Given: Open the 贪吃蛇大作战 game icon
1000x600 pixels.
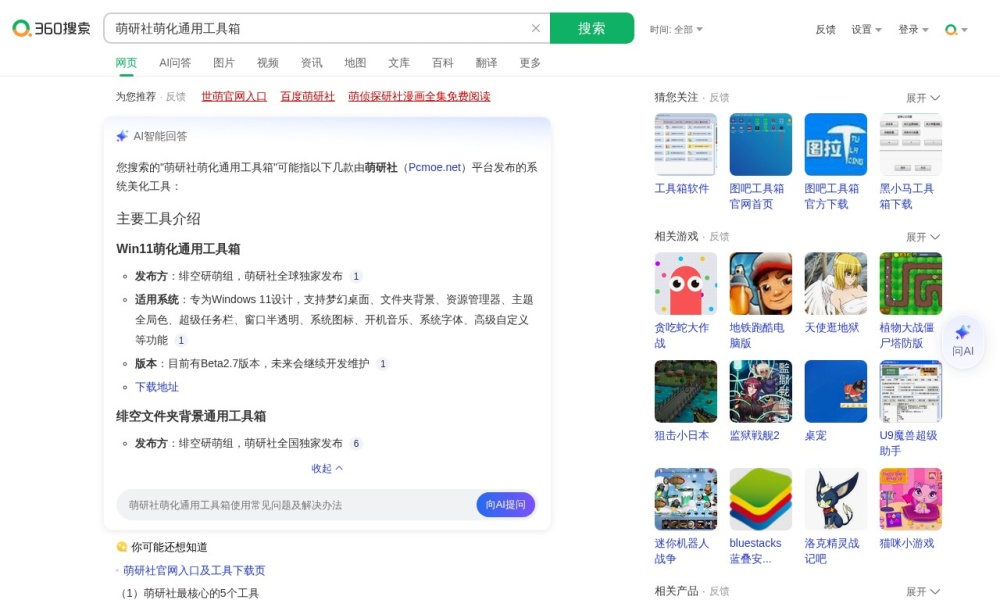Looking at the screenshot, I should coord(686,283).
